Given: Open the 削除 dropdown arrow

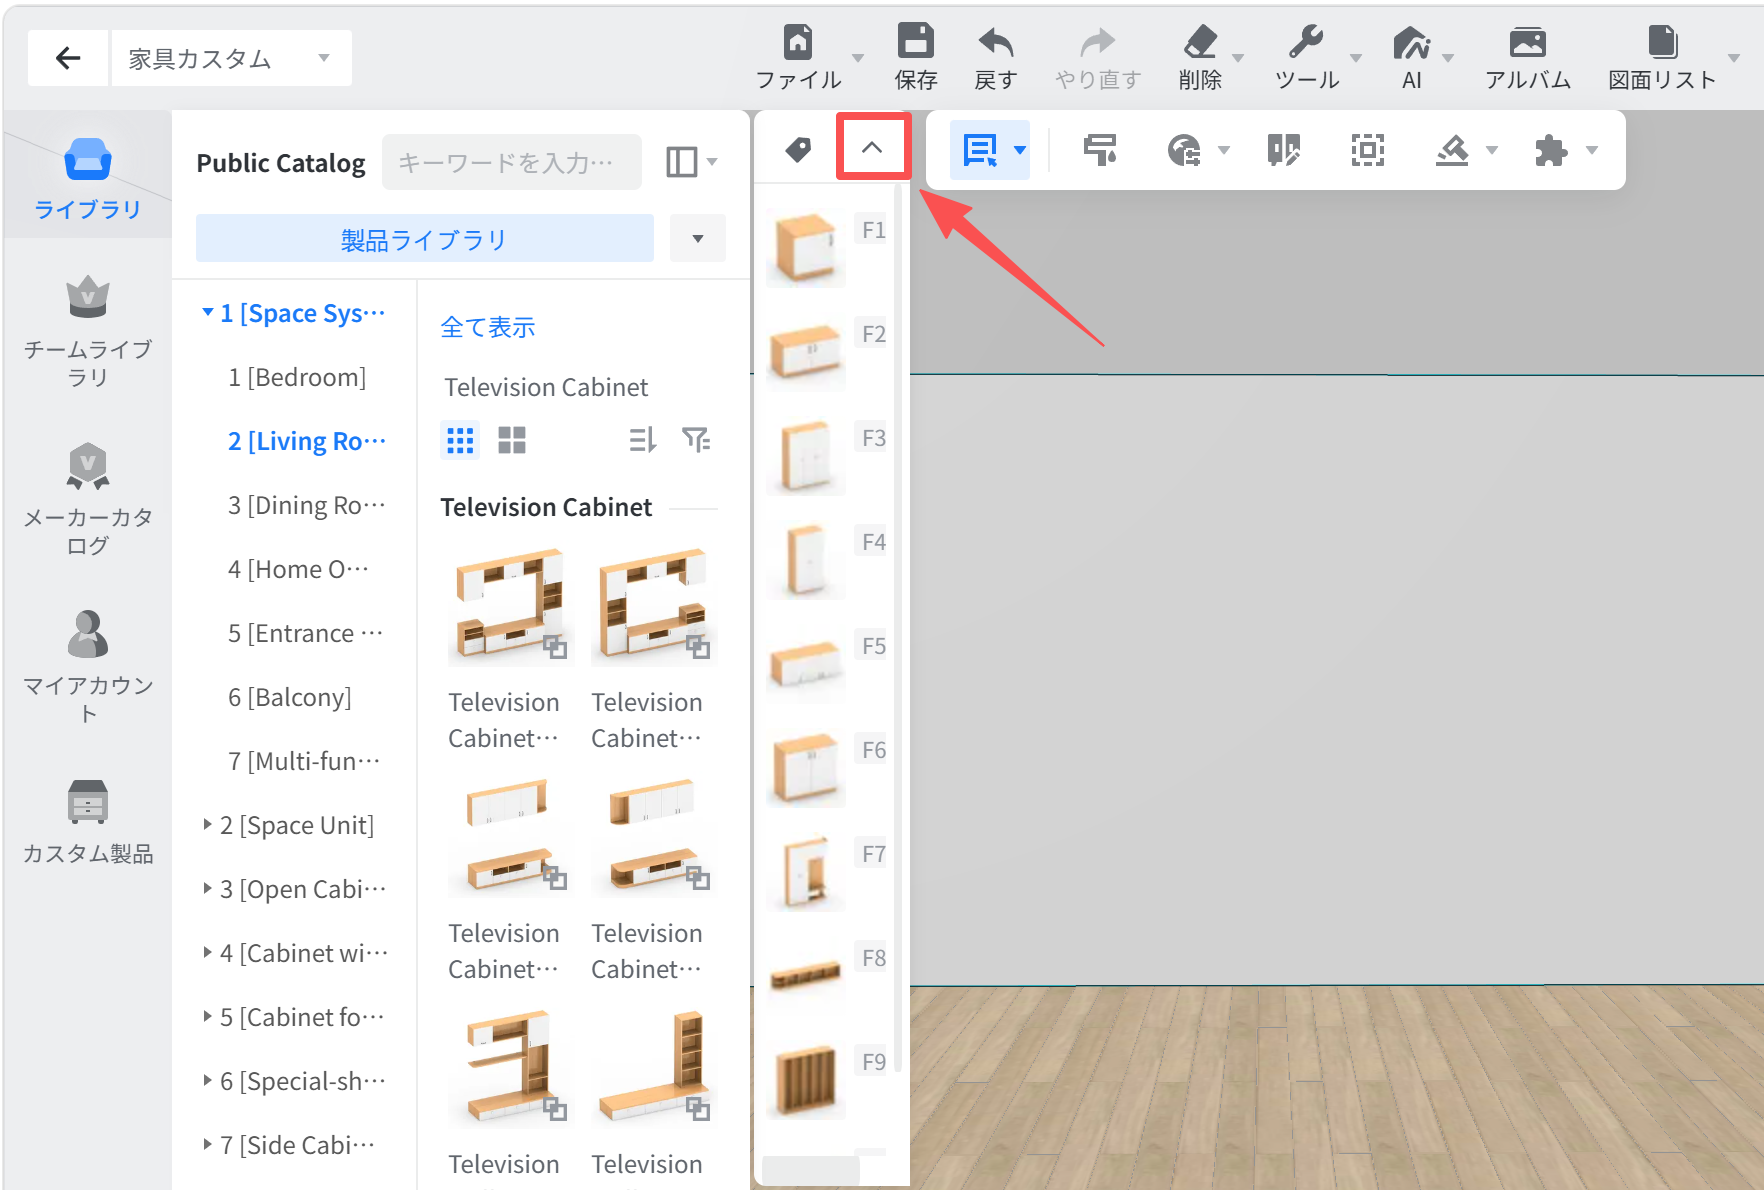Looking at the screenshot, I should click(1238, 58).
